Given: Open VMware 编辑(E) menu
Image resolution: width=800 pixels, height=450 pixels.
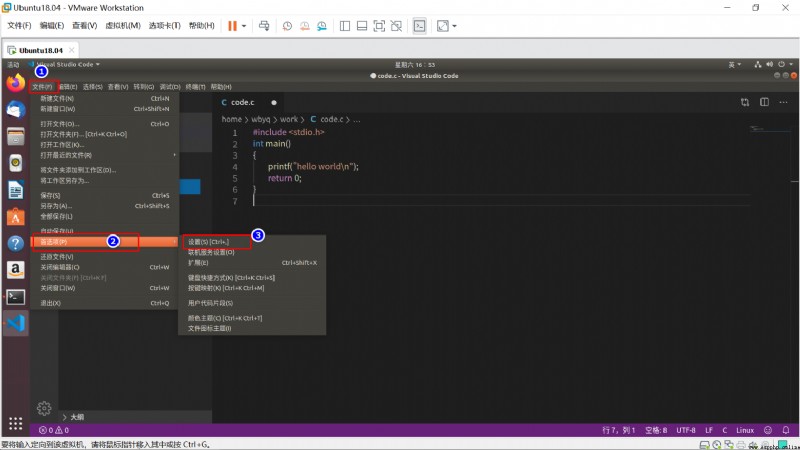Looking at the screenshot, I should pos(52,26).
